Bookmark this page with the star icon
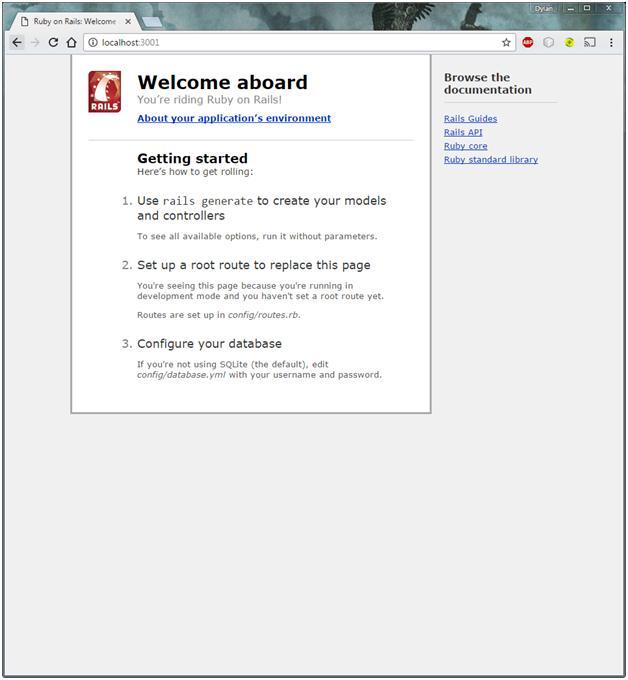The image size is (628, 680). pyautogui.click(x=506, y=42)
